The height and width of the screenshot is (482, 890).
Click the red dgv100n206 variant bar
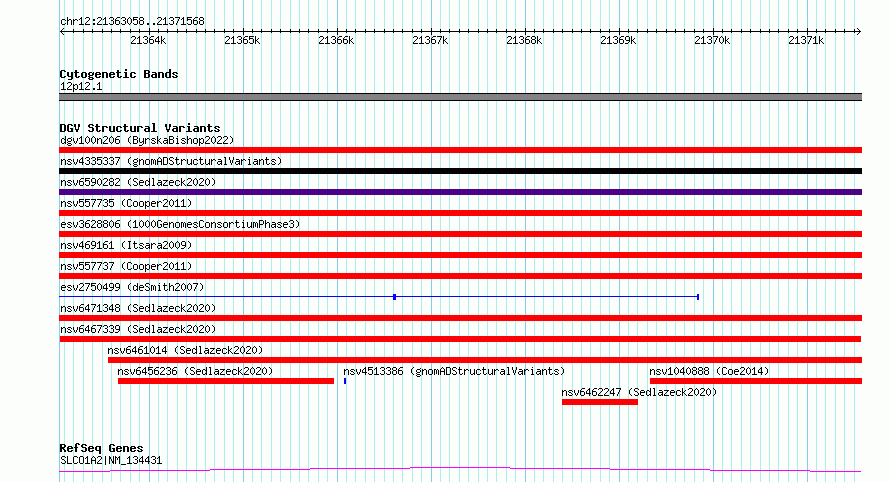460,150
